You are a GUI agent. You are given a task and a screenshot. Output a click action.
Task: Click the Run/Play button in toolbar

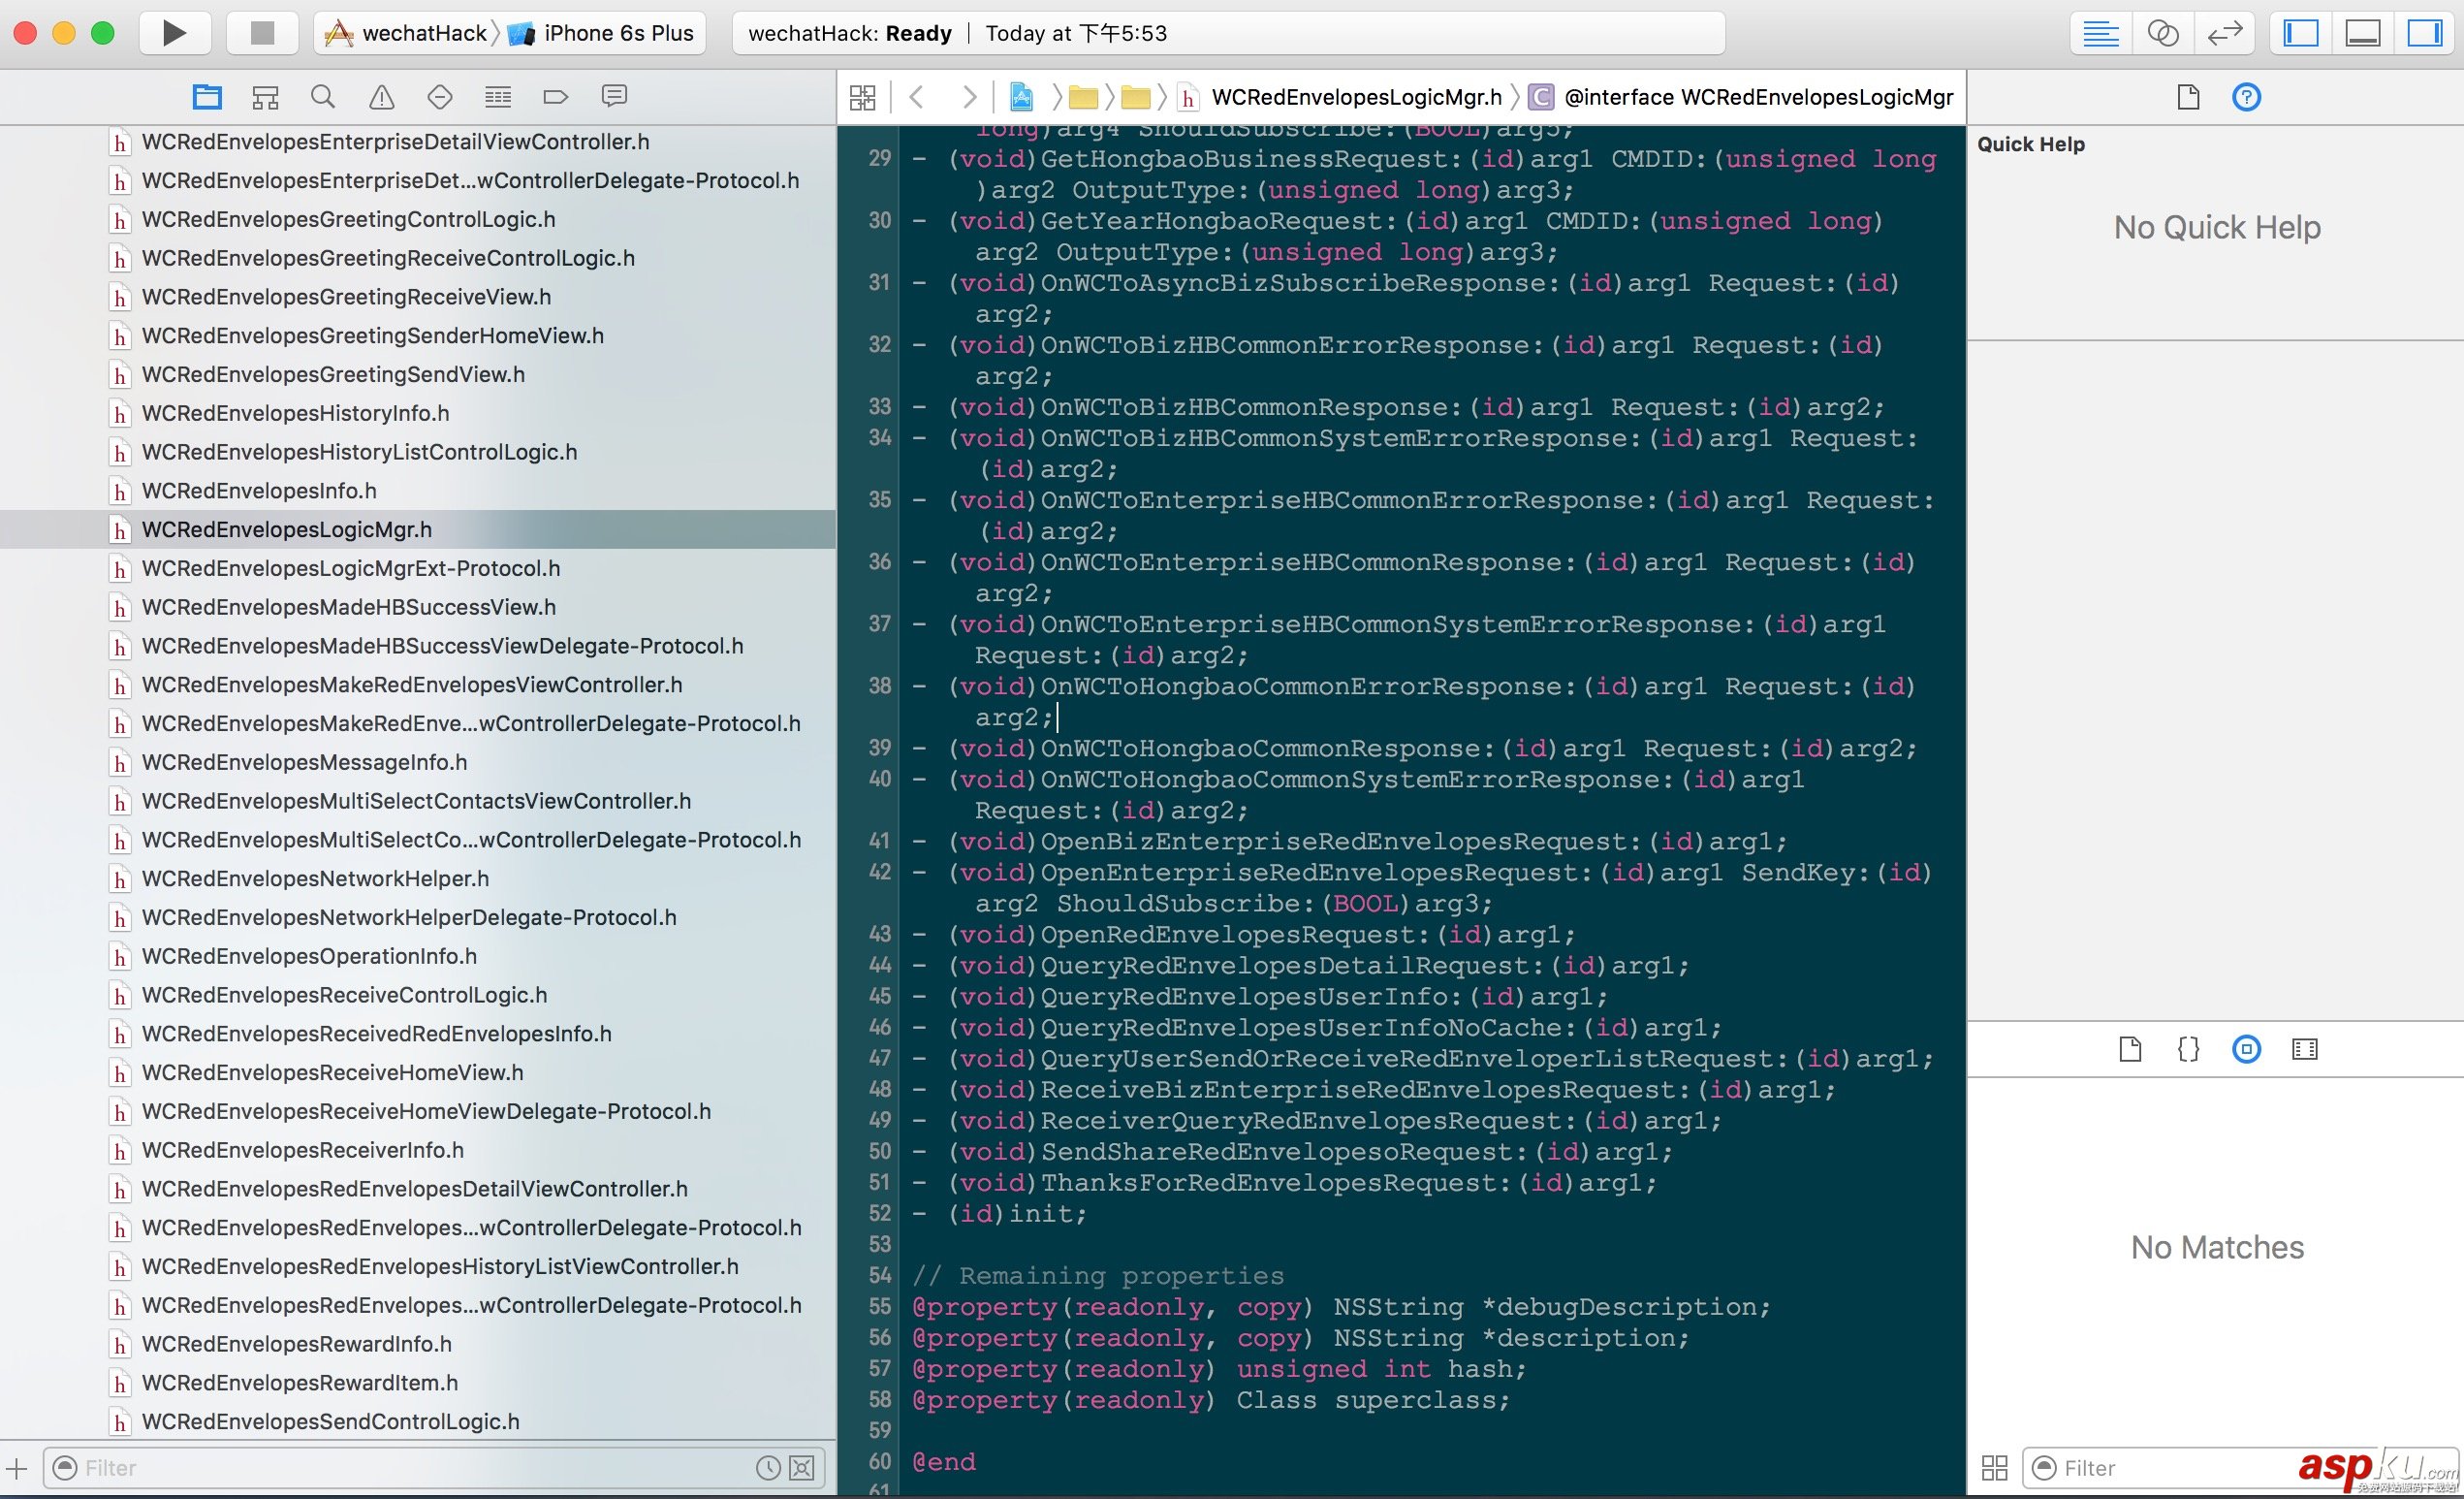(x=174, y=32)
